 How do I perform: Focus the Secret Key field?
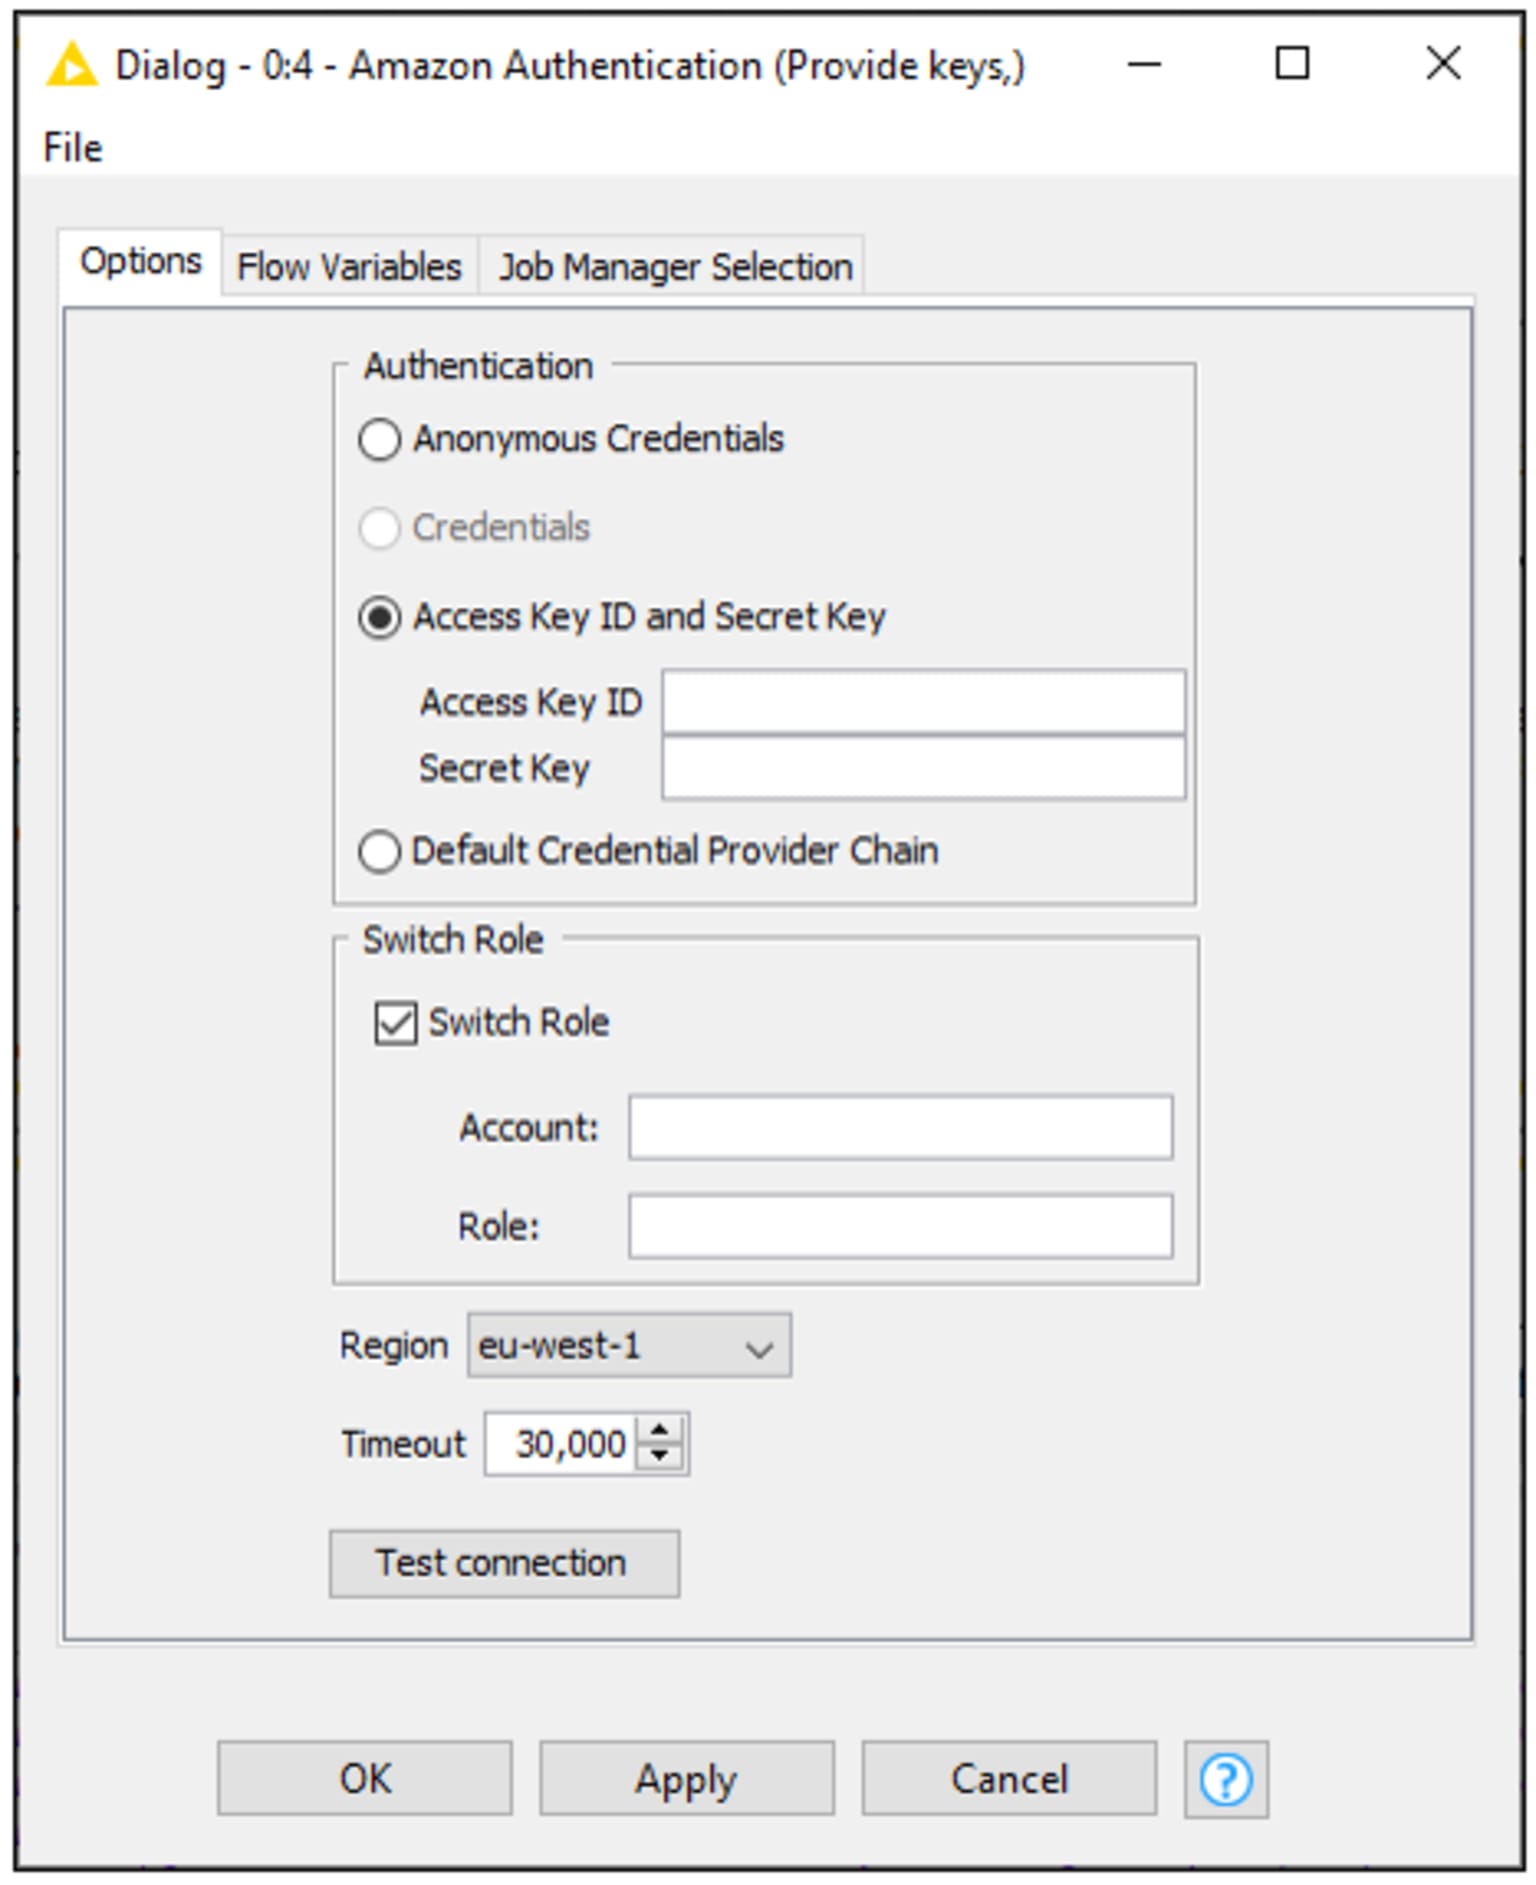(924, 768)
